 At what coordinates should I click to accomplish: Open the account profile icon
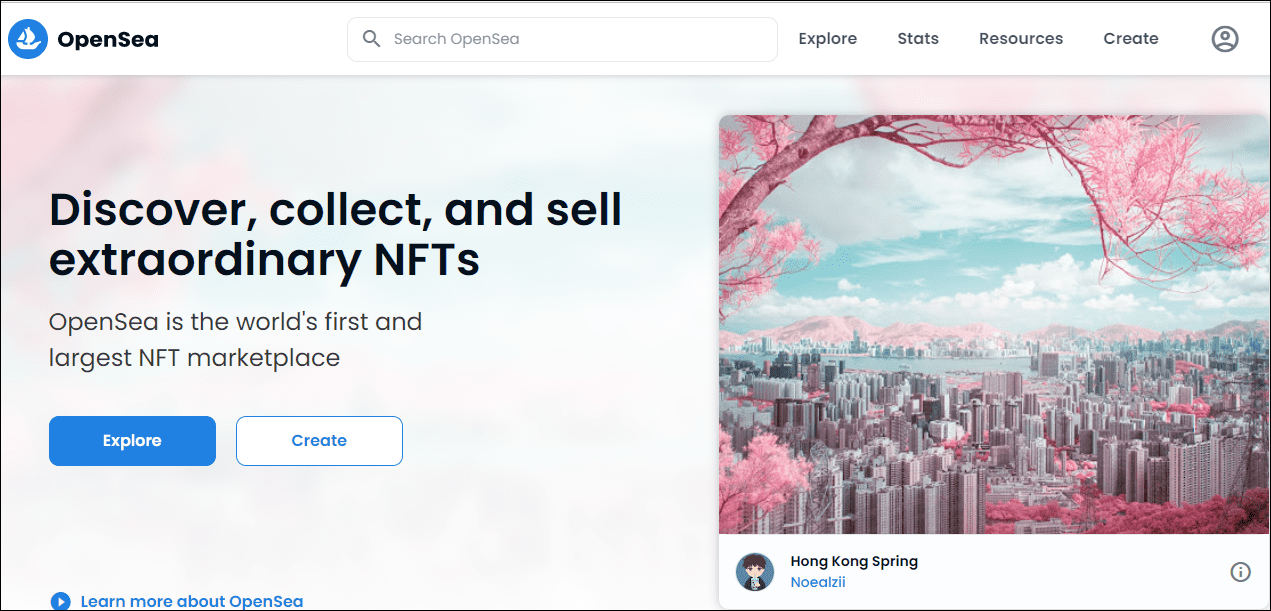pyautogui.click(x=1225, y=39)
